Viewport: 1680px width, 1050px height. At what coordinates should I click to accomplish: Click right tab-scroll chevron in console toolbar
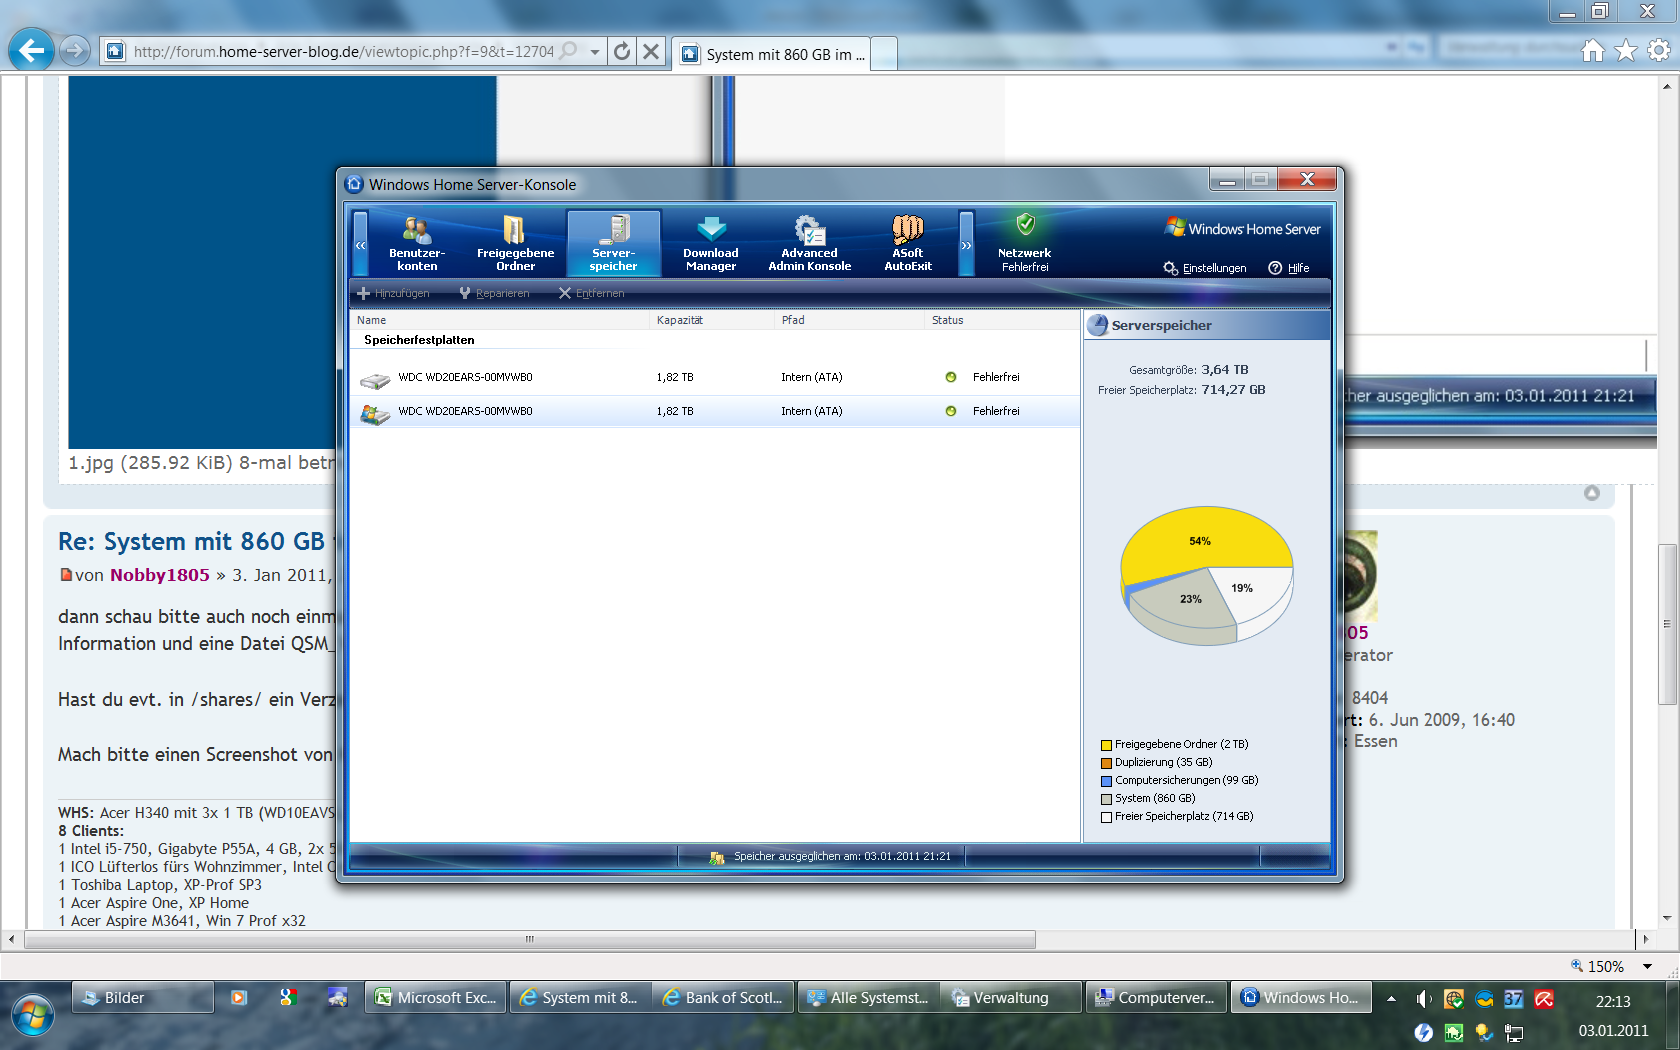(966, 243)
